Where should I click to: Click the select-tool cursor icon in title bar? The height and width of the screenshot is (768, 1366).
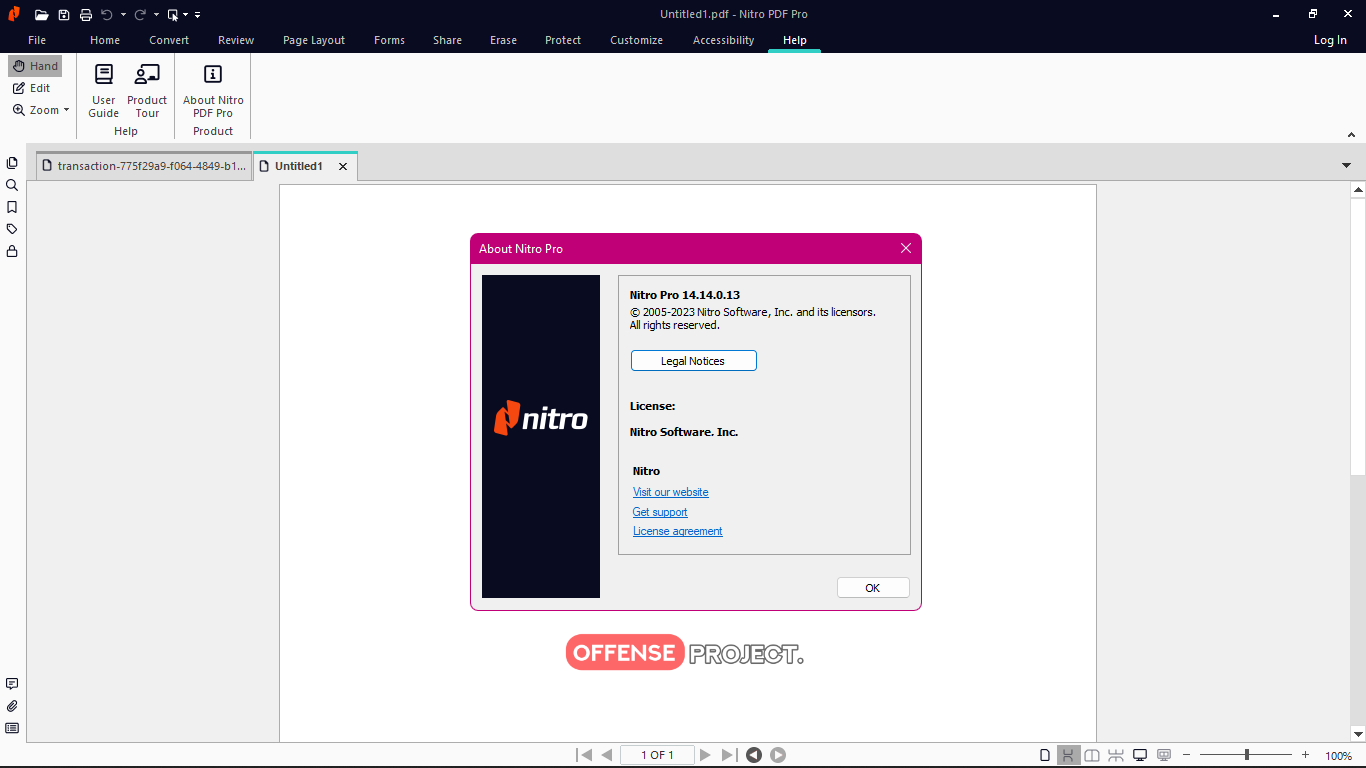click(x=173, y=15)
